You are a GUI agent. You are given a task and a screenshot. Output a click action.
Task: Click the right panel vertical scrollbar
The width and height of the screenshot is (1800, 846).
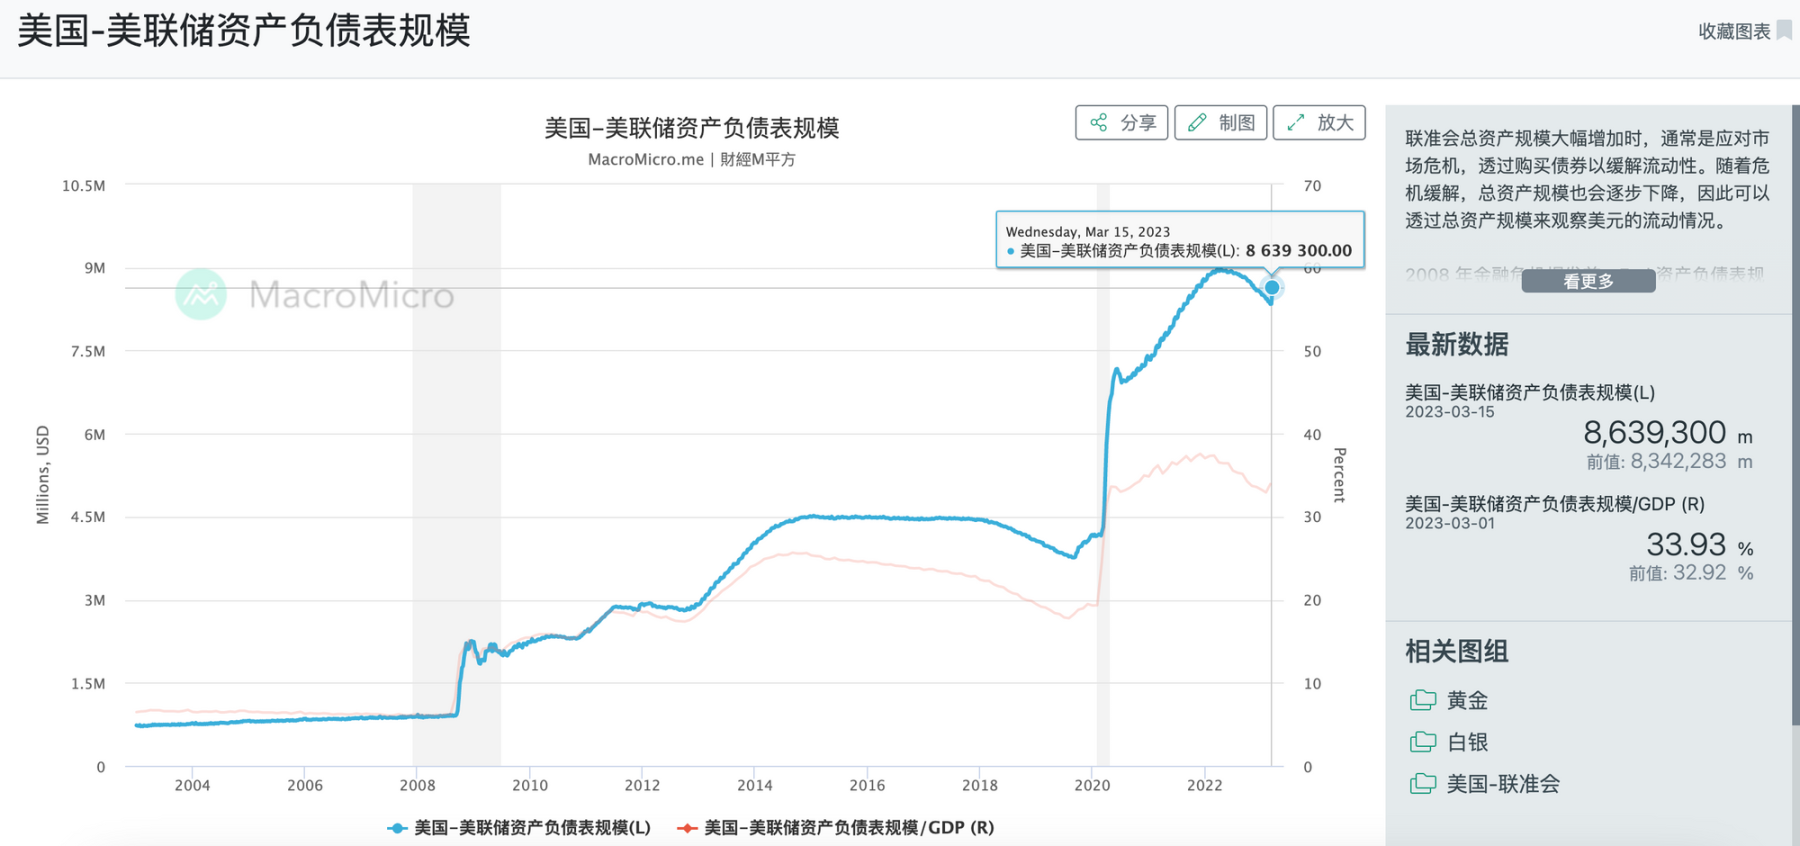point(1795,415)
